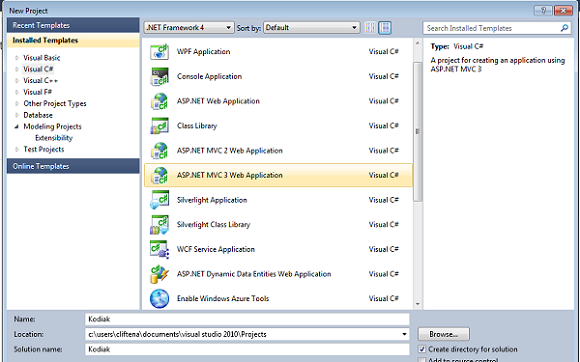Select the Console Application template name
The width and height of the screenshot is (580, 362).
(209, 77)
